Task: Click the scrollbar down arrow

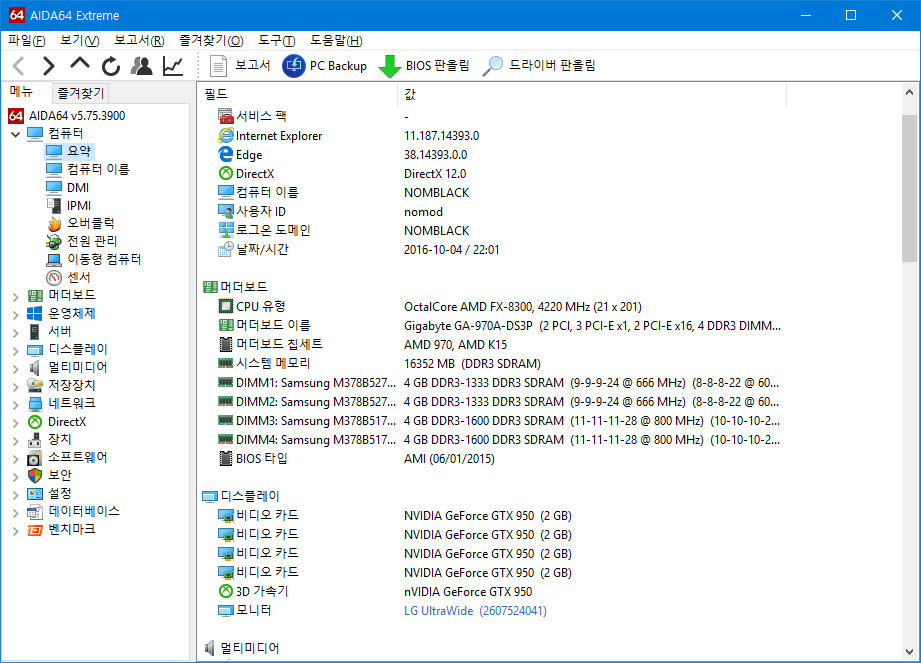Action: (909, 652)
